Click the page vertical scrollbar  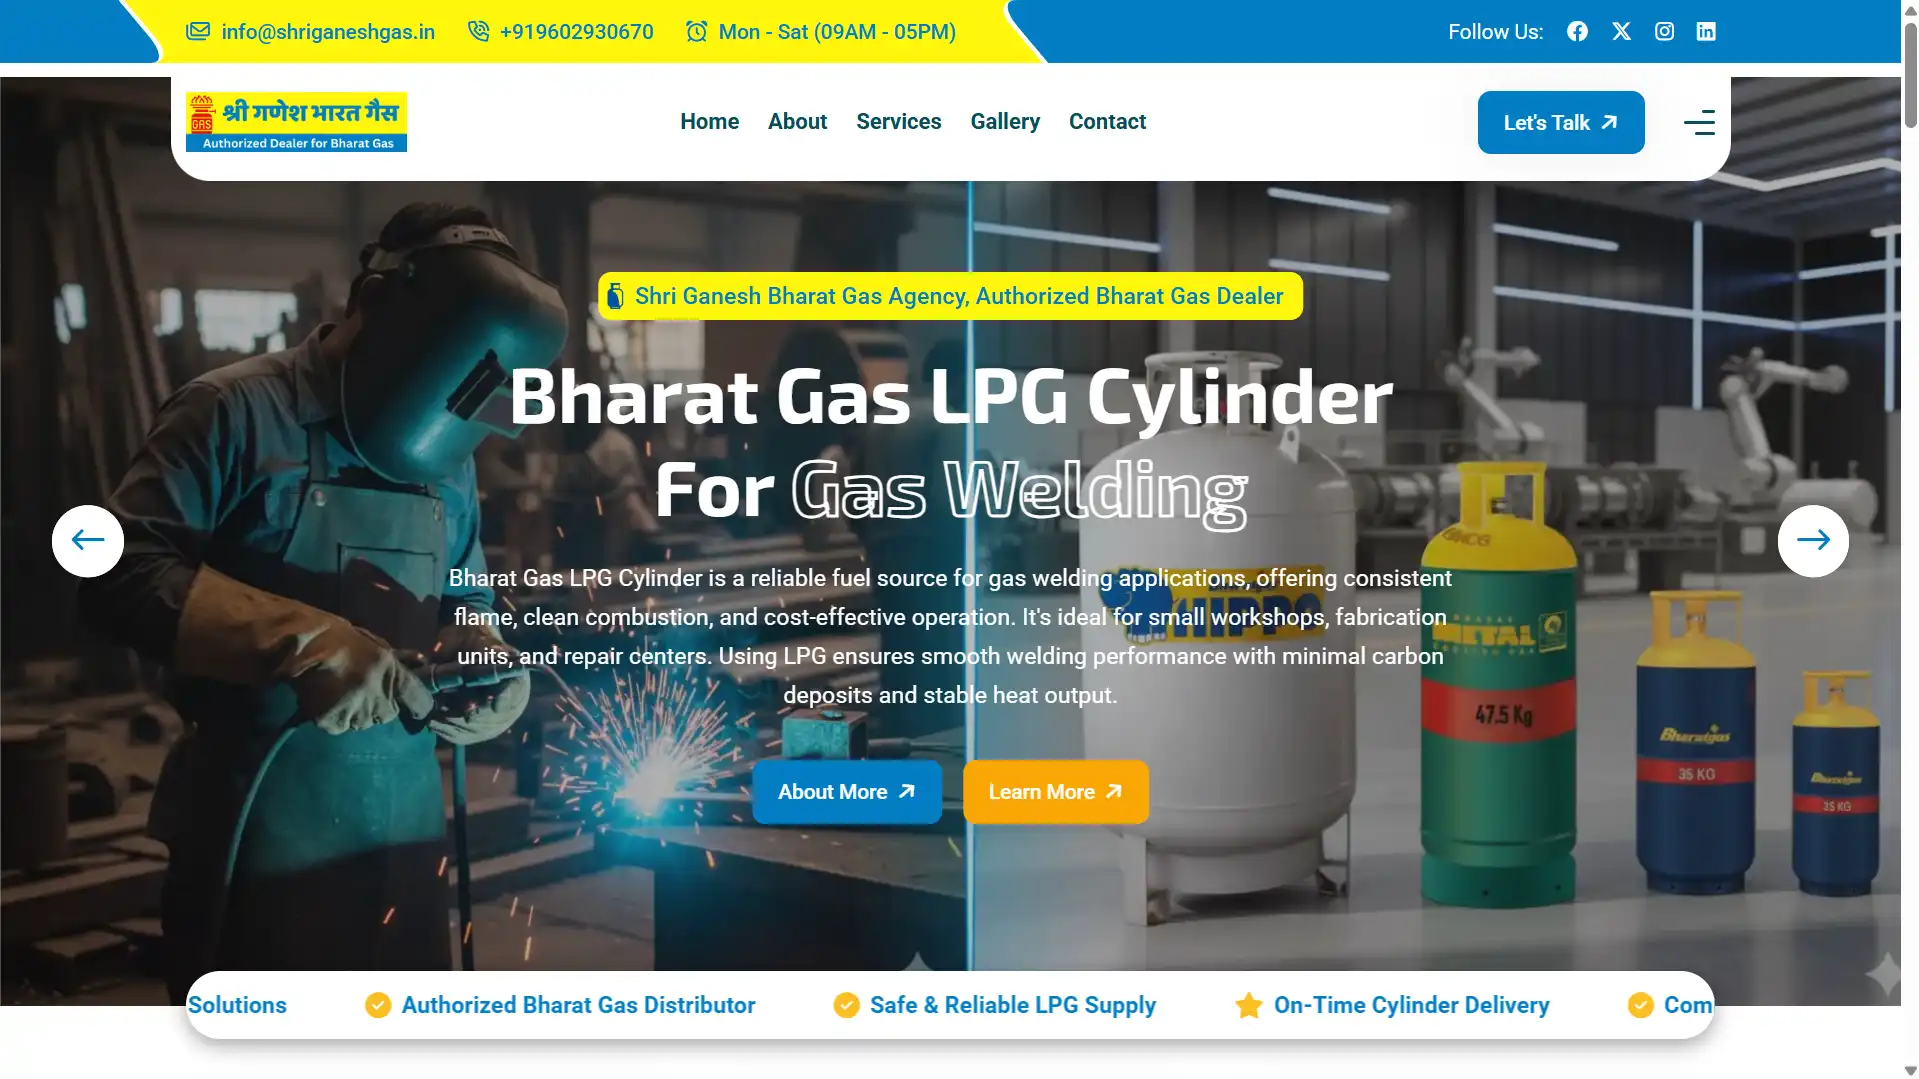(x=1910, y=540)
